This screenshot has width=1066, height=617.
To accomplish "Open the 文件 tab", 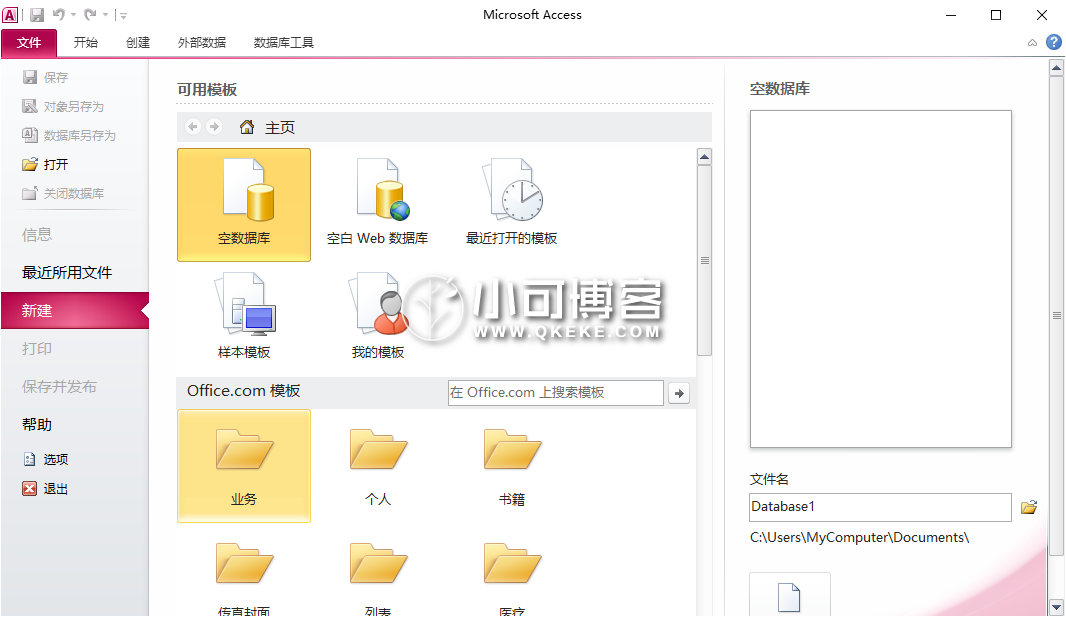I will [29, 43].
